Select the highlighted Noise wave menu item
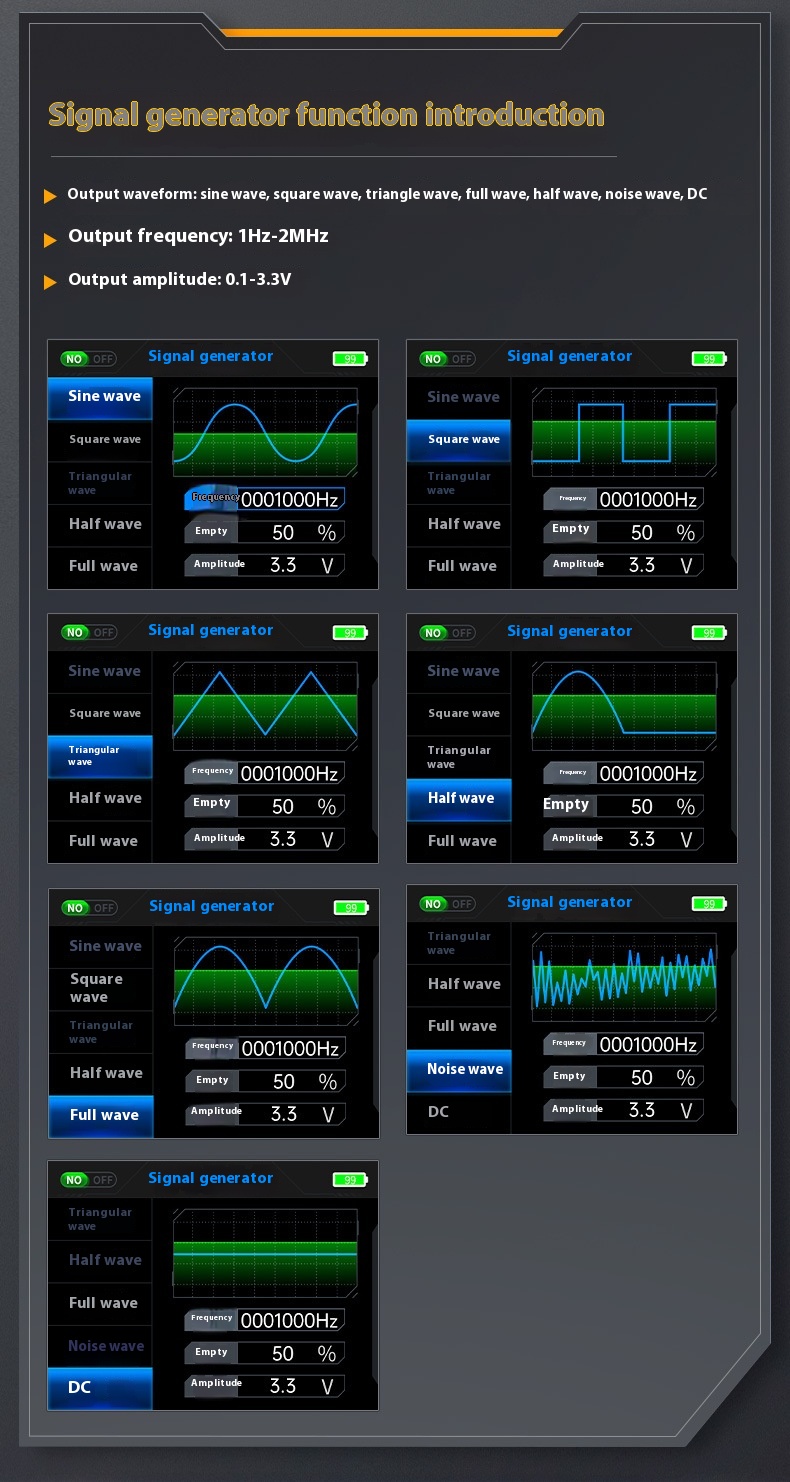790x1482 pixels. (459, 1070)
